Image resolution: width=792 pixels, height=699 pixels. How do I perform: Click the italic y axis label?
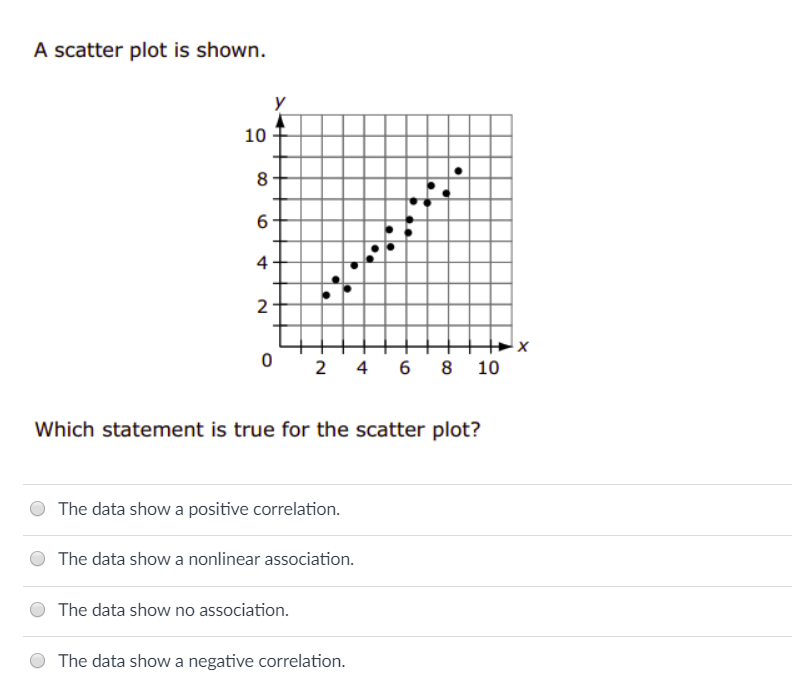click(280, 102)
